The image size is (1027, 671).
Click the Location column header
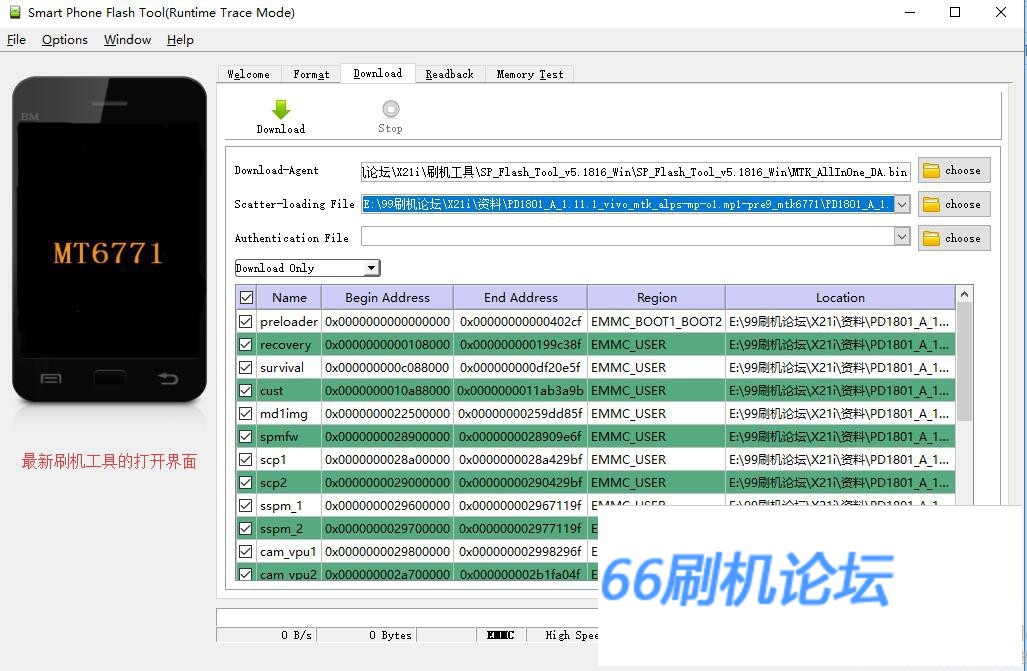coord(840,297)
